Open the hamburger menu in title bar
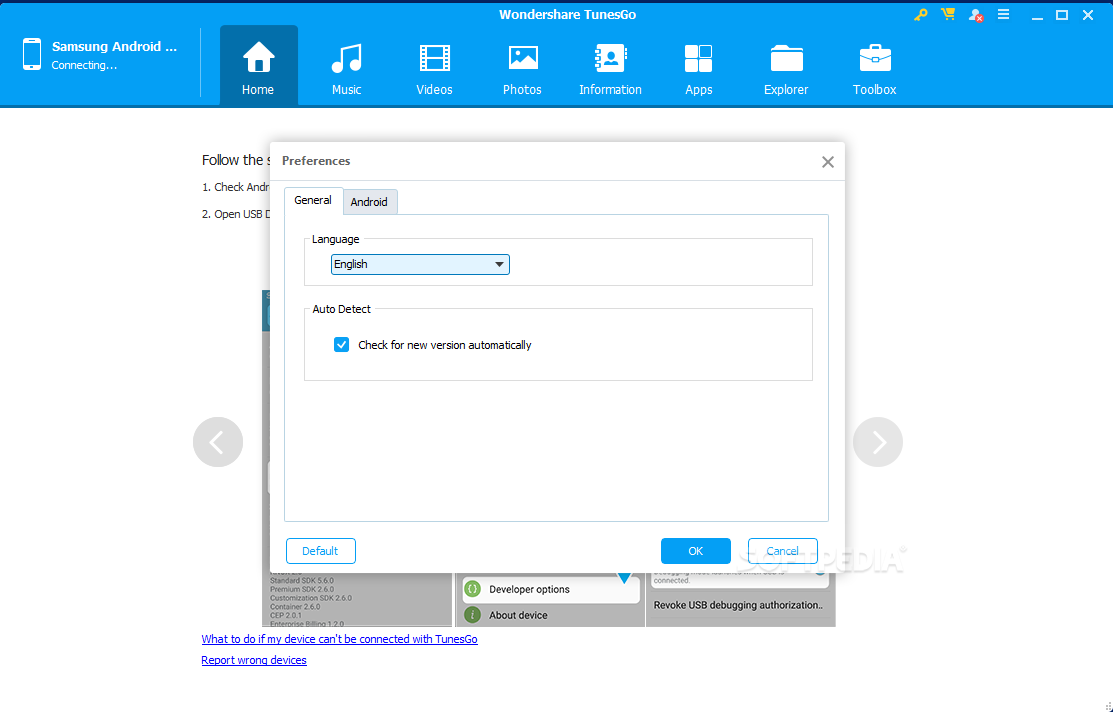Viewport: 1113px width, 712px height. [x=1003, y=14]
